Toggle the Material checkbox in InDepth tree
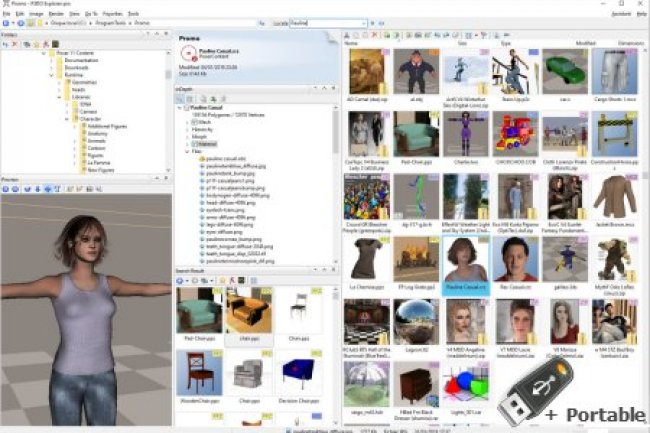 coord(194,144)
